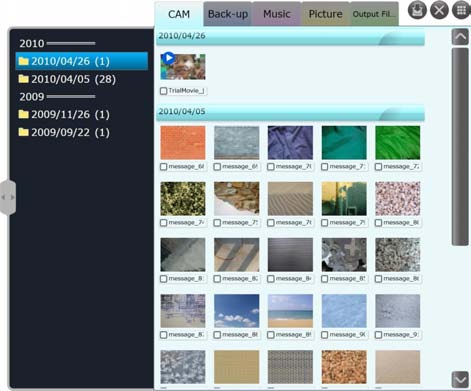
Task: Collapse the sidebar with the left-edge arrow handle
Action: click(8, 197)
